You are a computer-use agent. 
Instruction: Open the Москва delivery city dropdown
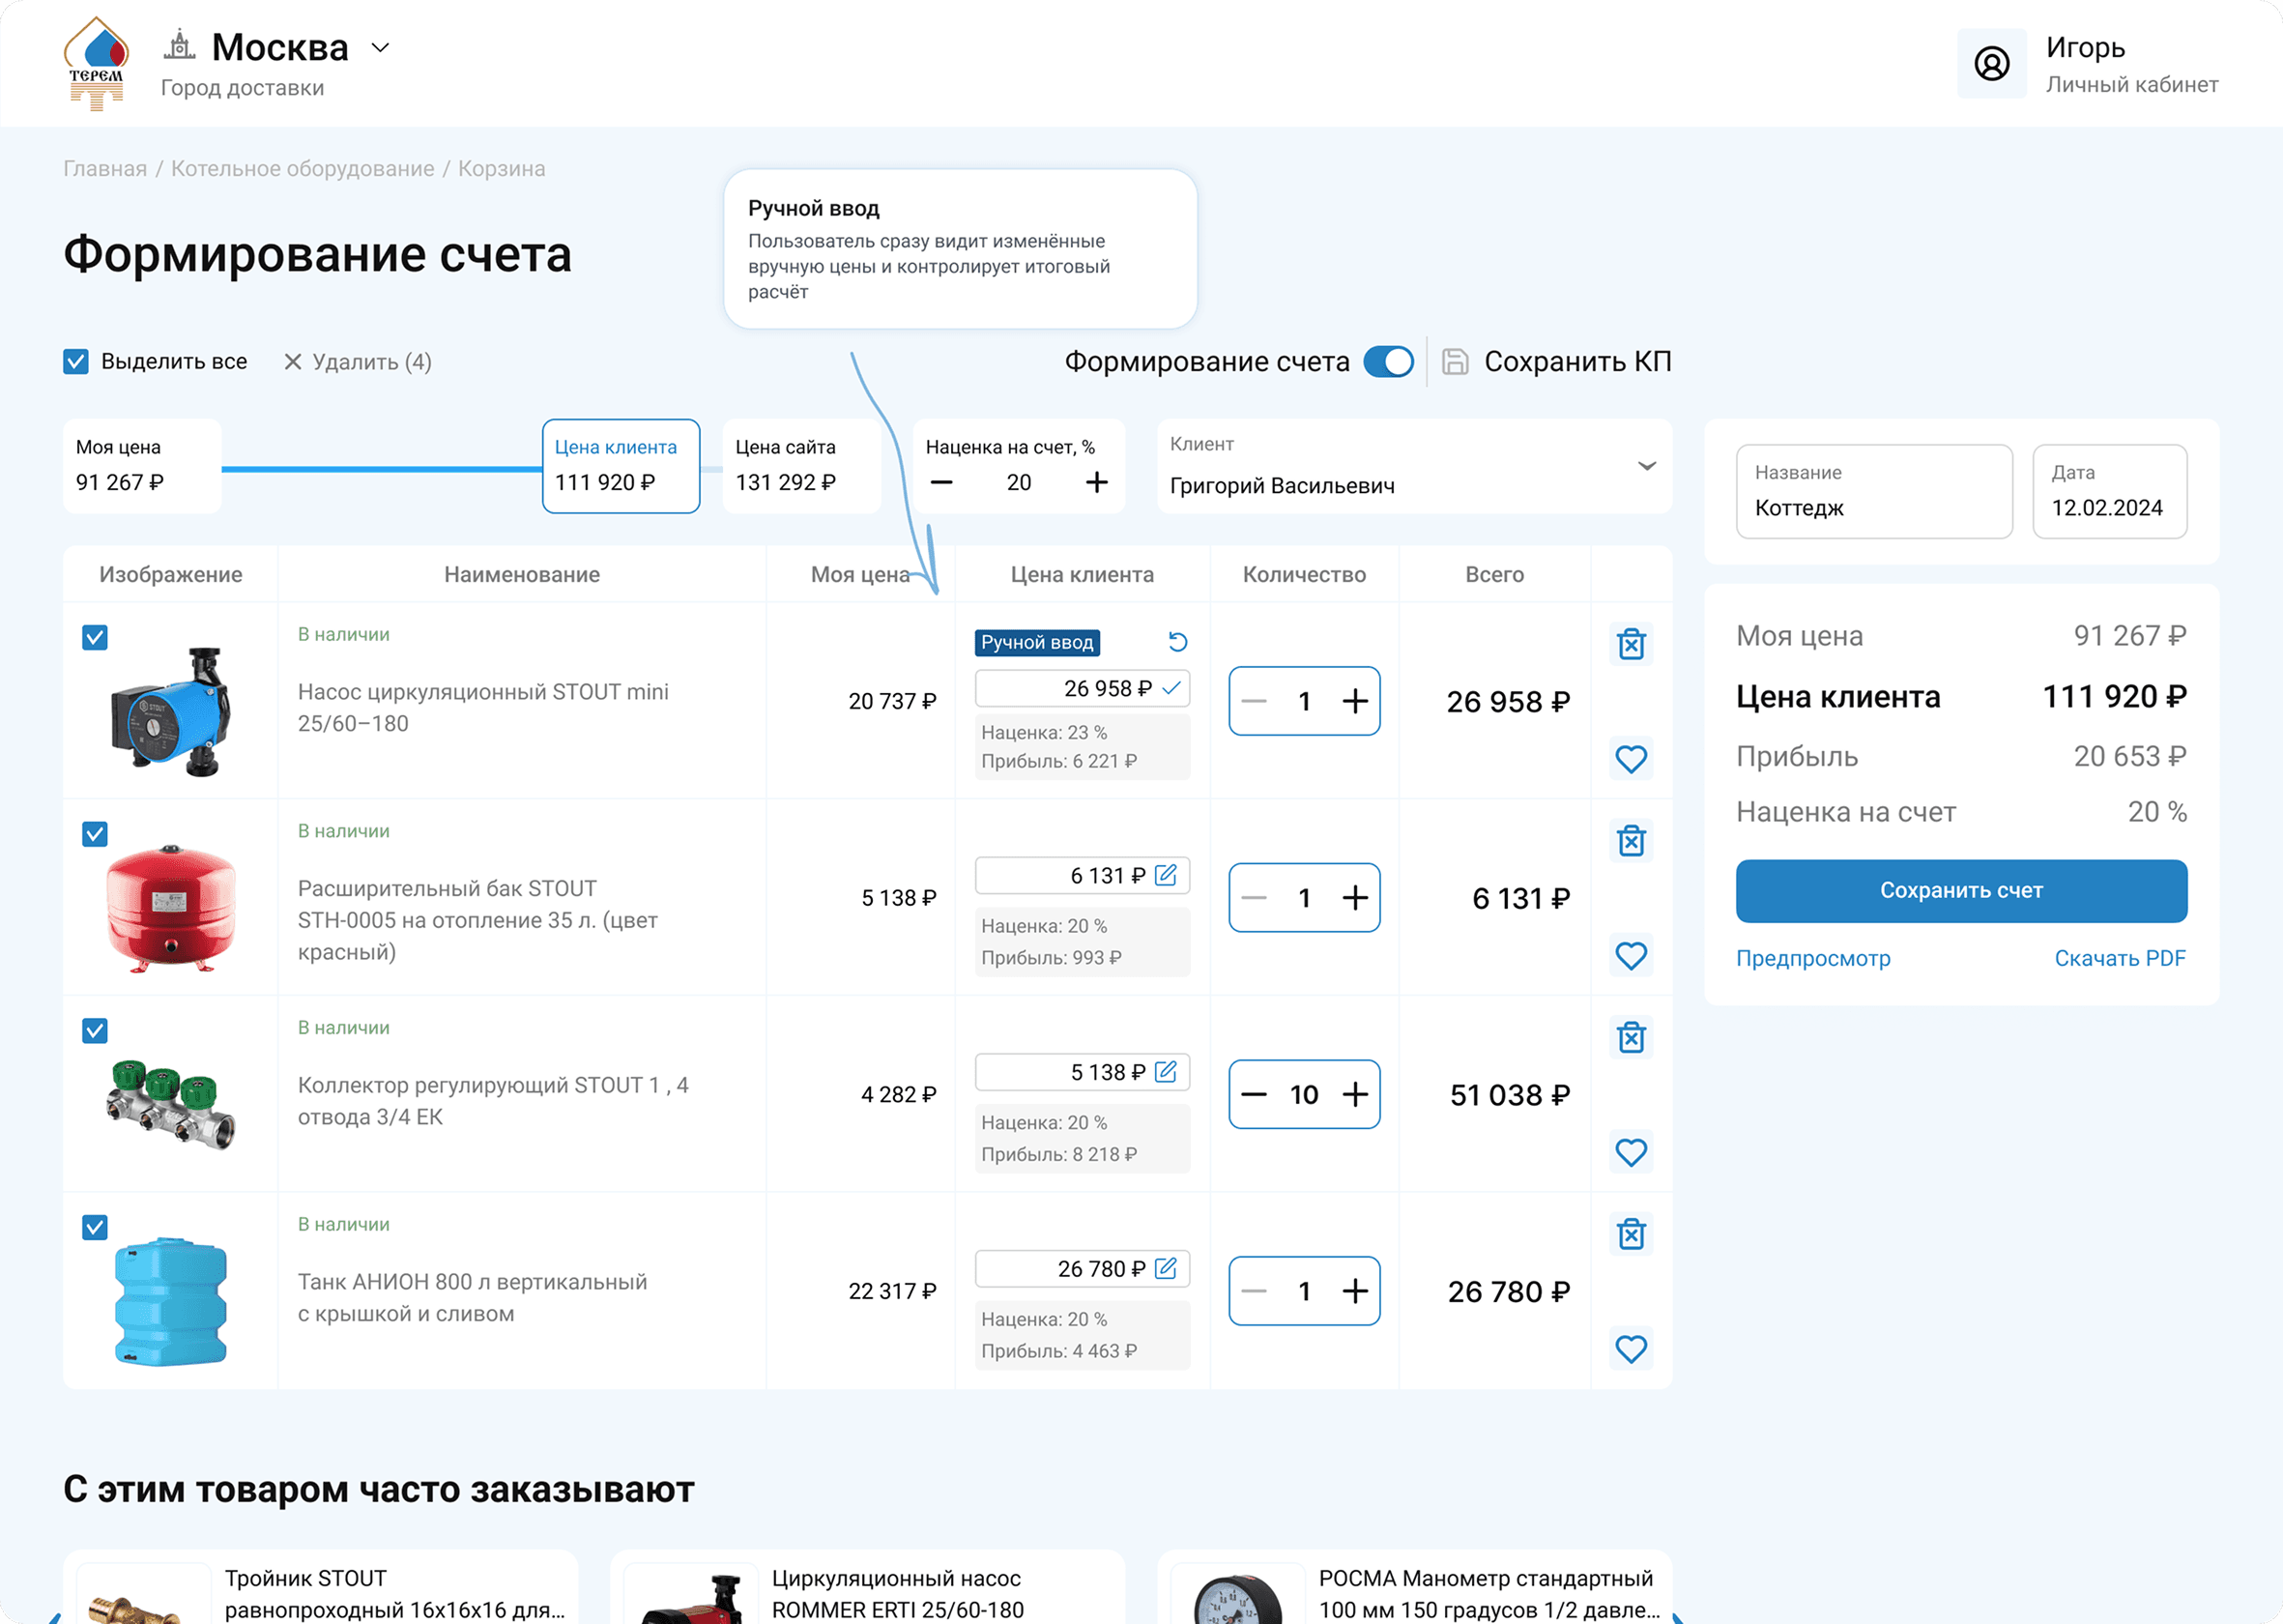pos(380,47)
